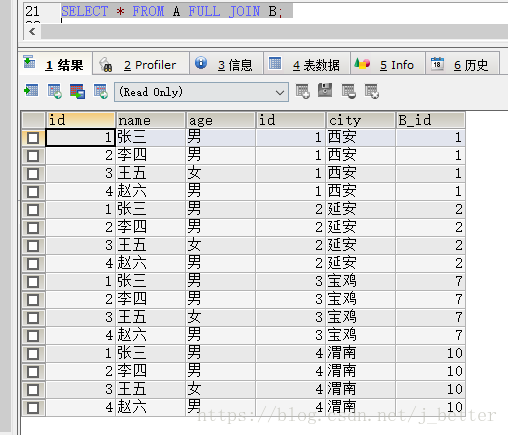
Task: Select the 张三 name cell in the first row
Action: click(150, 137)
